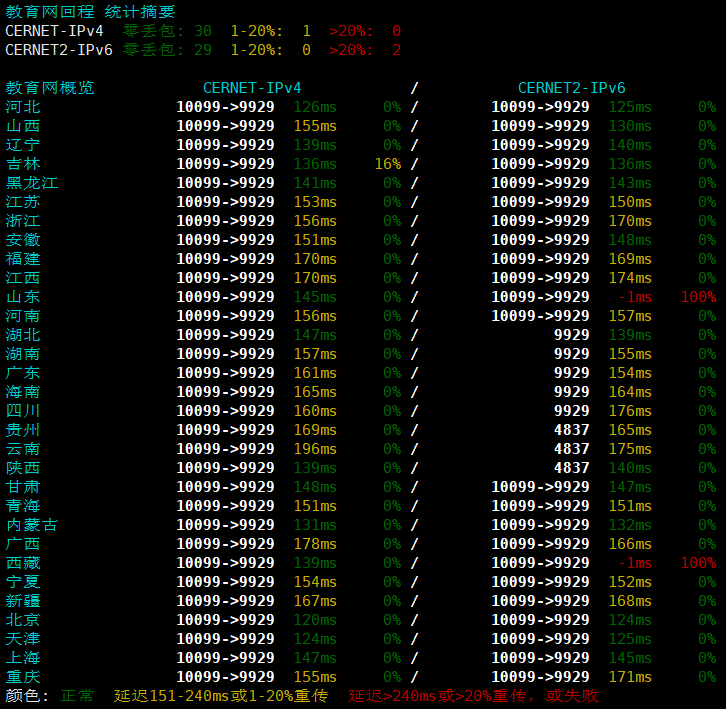Click the -1ms latency in 山东 row
Viewport: 726px width, 709px height.
click(635, 297)
